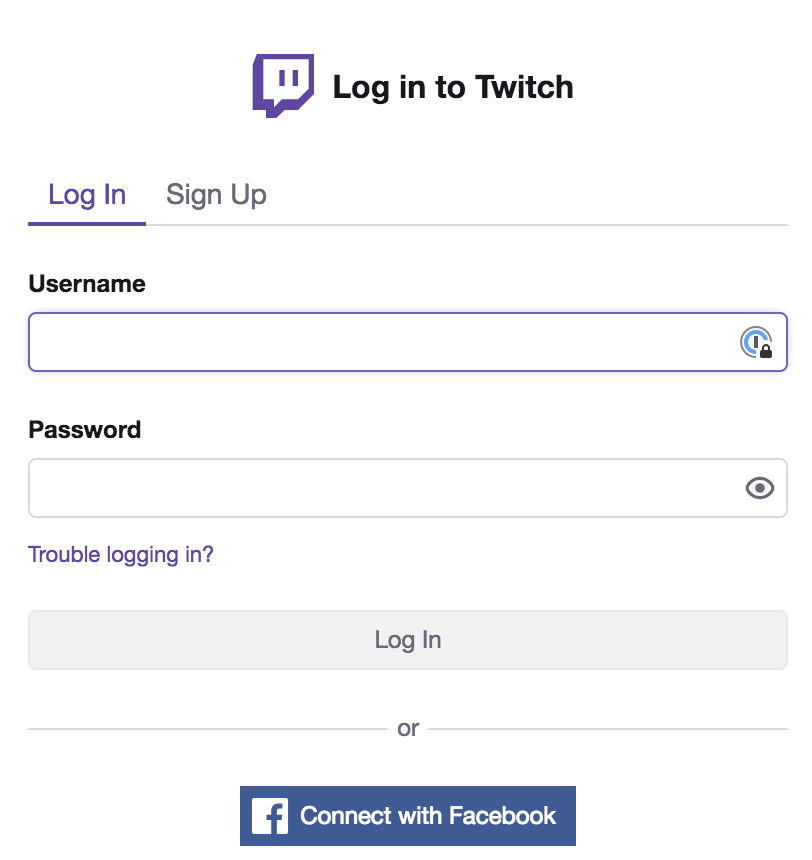This screenshot has width=812, height=860.
Task: Click the divider line left of 'or'
Action: click(x=208, y=729)
